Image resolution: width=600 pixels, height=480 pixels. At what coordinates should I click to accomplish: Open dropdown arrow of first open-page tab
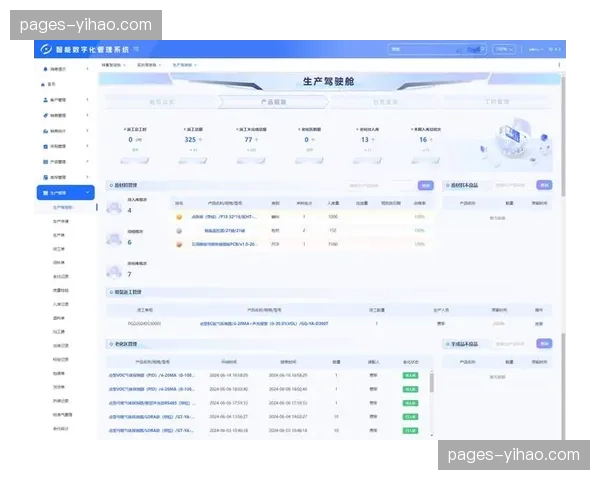tap(124, 65)
